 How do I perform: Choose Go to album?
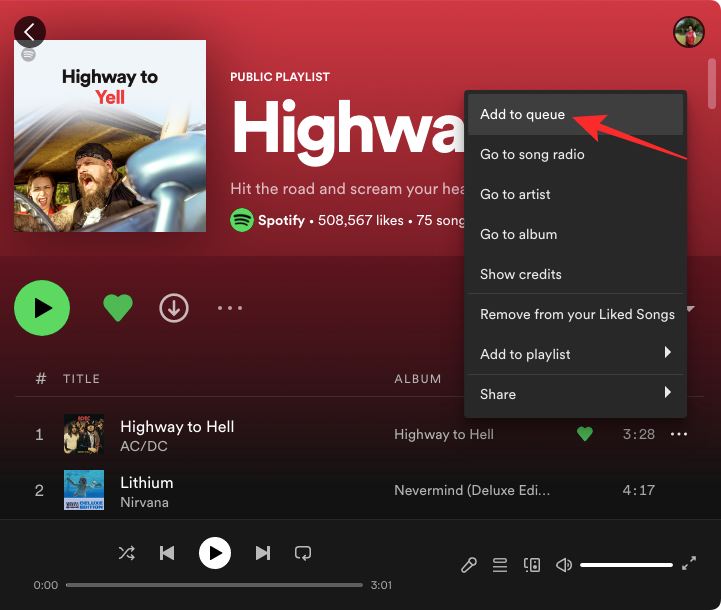click(x=575, y=234)
